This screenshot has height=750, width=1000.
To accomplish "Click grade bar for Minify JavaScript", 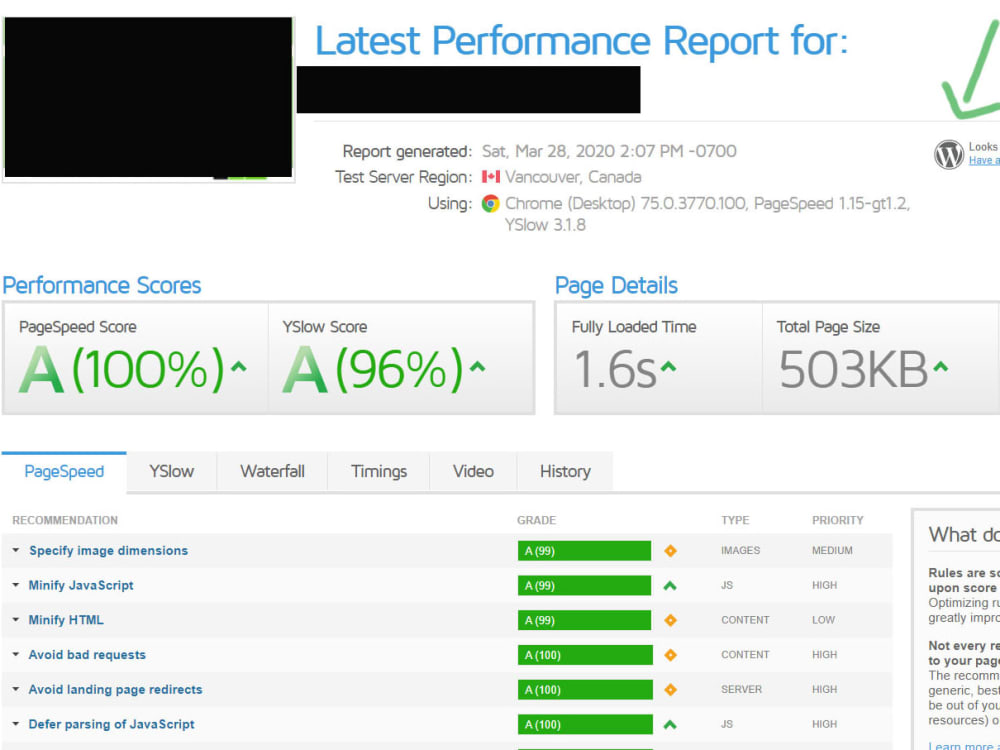I will pos(584,585).
